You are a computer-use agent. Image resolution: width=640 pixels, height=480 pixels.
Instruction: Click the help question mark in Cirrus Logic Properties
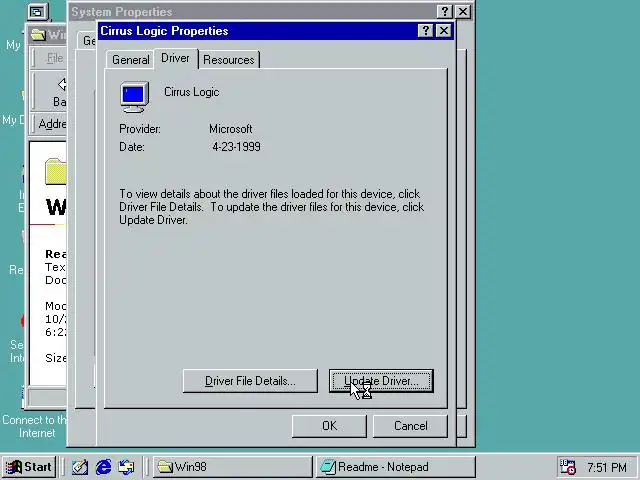[425, 31]
